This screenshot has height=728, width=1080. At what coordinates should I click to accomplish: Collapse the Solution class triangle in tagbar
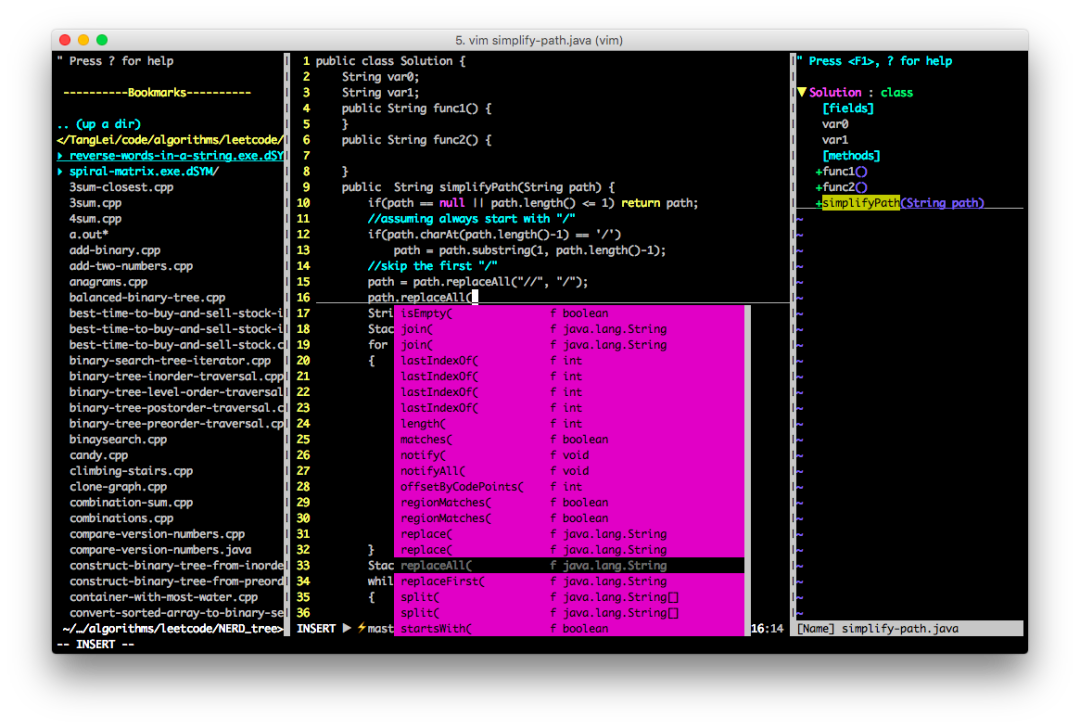pyautogui.click(x=802, y=93)
